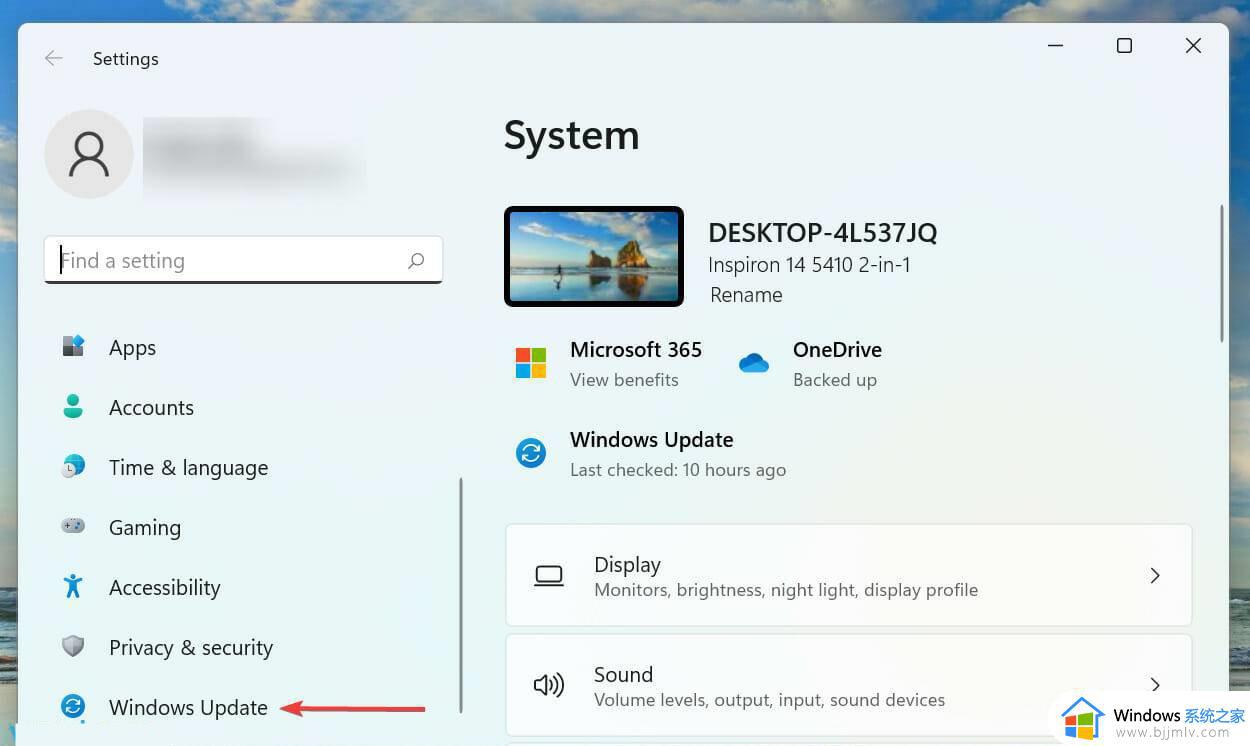Click the Sound speaker icon
This screenshot has height=746, width=1250.
549,685
